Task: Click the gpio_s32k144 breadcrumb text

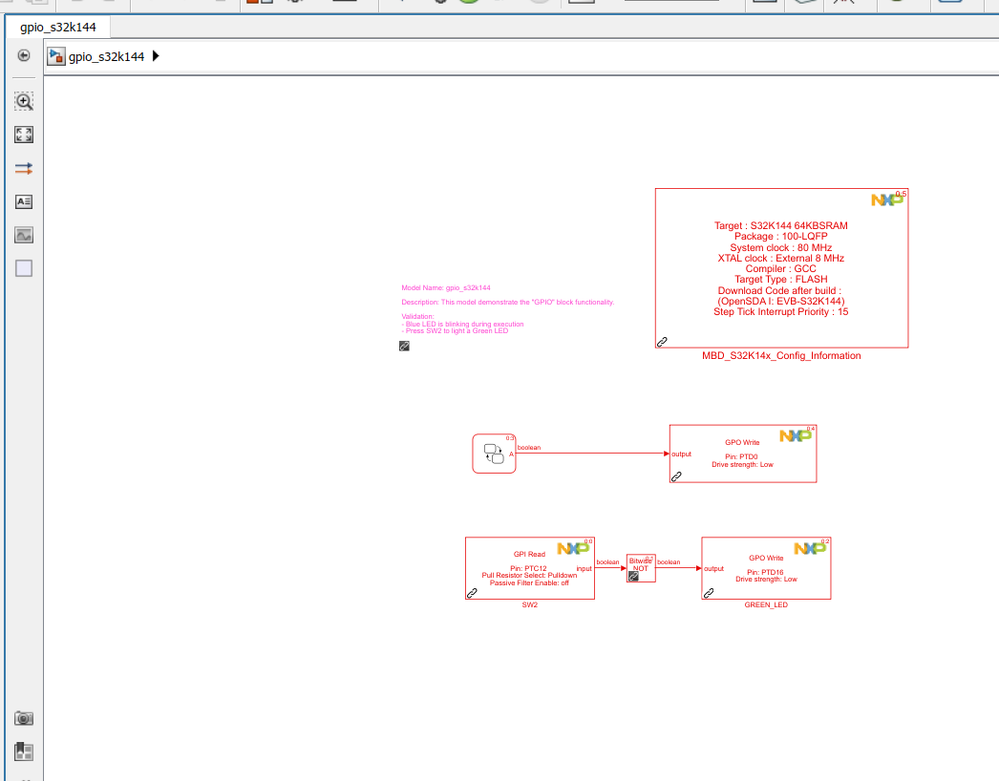Action: 106,57
